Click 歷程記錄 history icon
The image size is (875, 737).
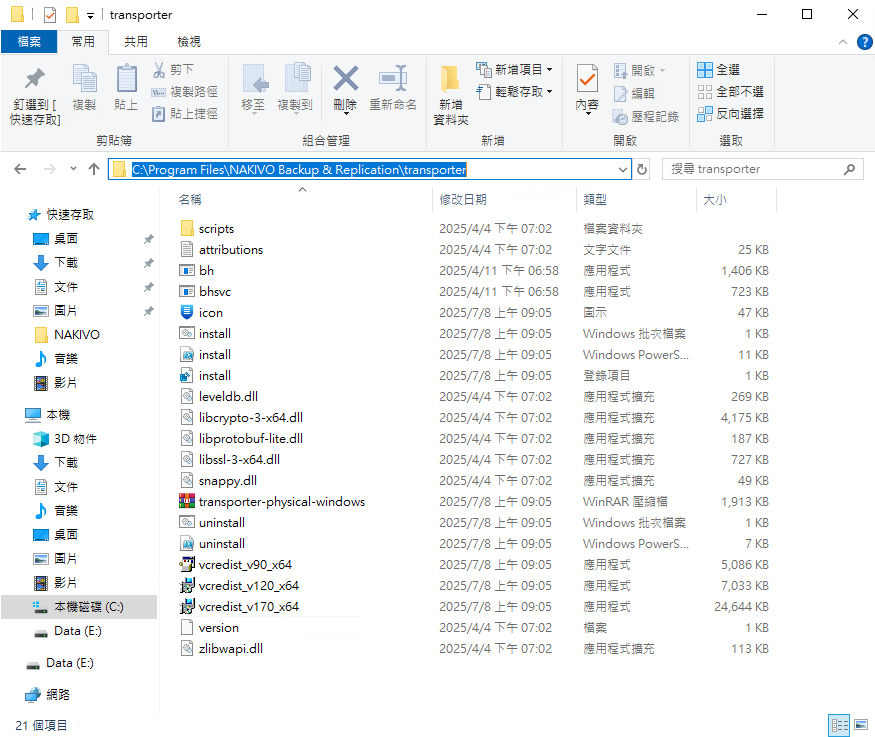pos(620,117)
